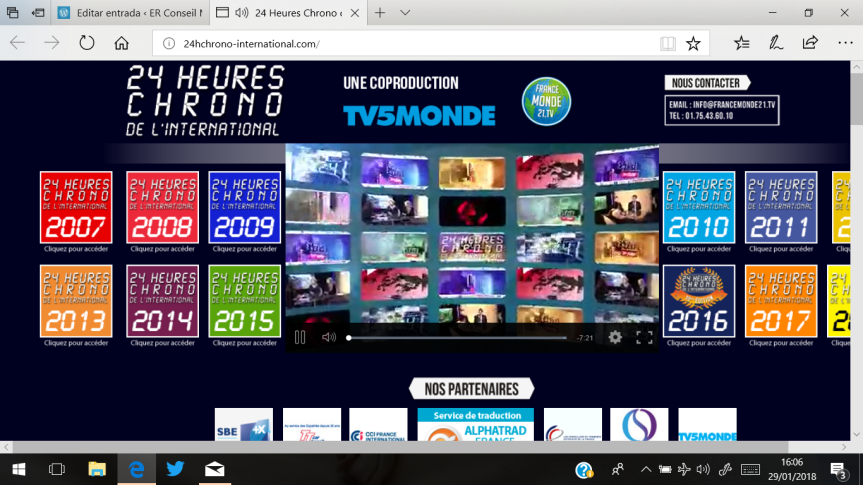Expand the tab previews chevron
This screenshot has height=485, width=863.
coord(405,13)
